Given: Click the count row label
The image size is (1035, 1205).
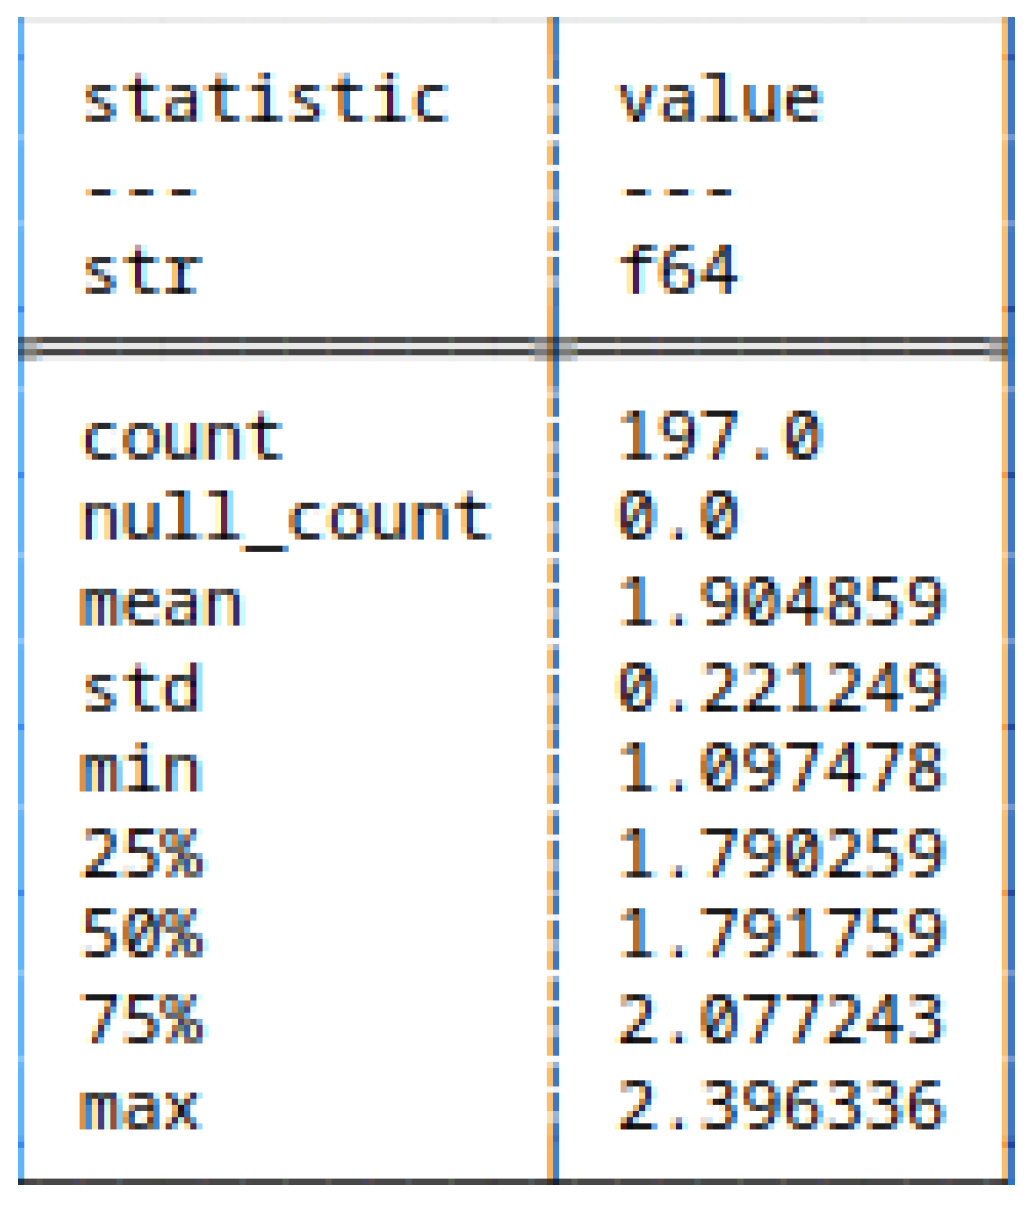Looking at the screenshot, I should pyautogui.click(x=182, y=438).
